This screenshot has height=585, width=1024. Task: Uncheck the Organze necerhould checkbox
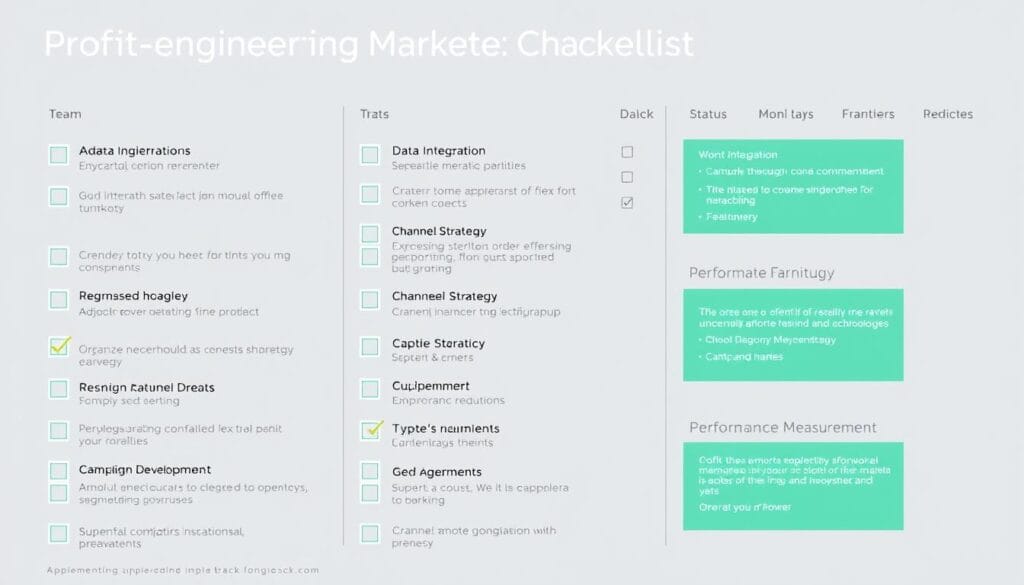(59, 346)
